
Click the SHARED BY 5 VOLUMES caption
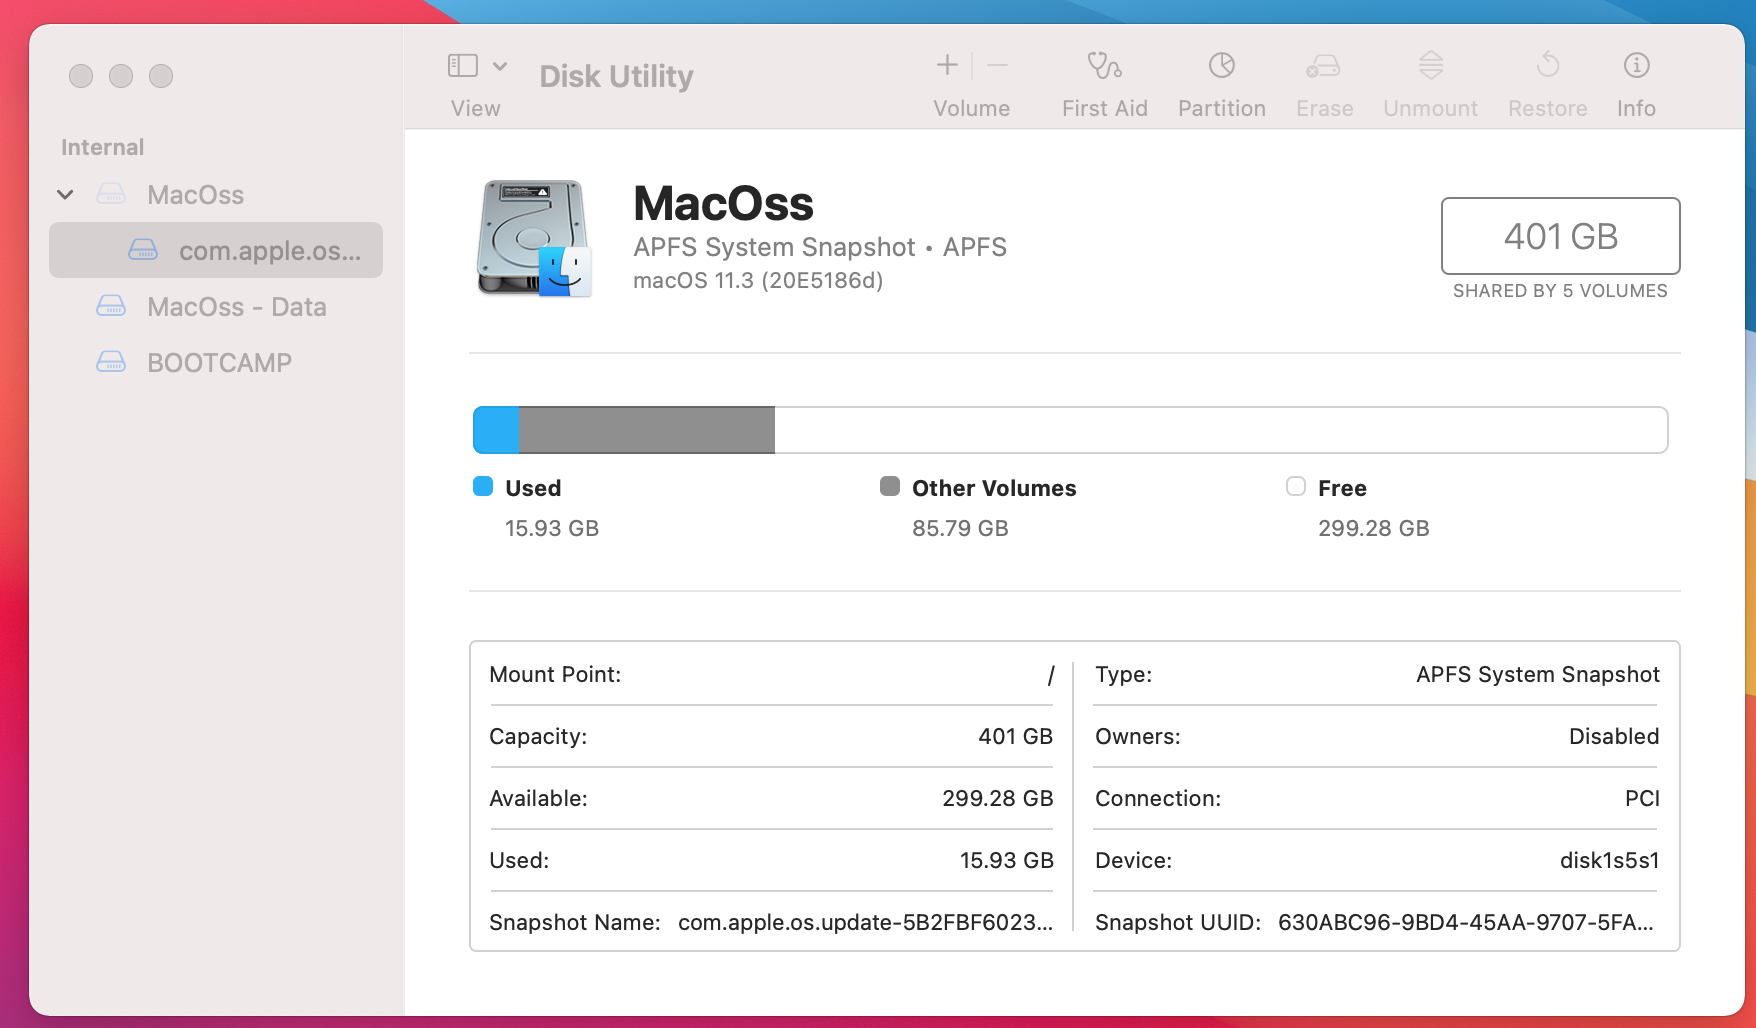coord(1560,291)
